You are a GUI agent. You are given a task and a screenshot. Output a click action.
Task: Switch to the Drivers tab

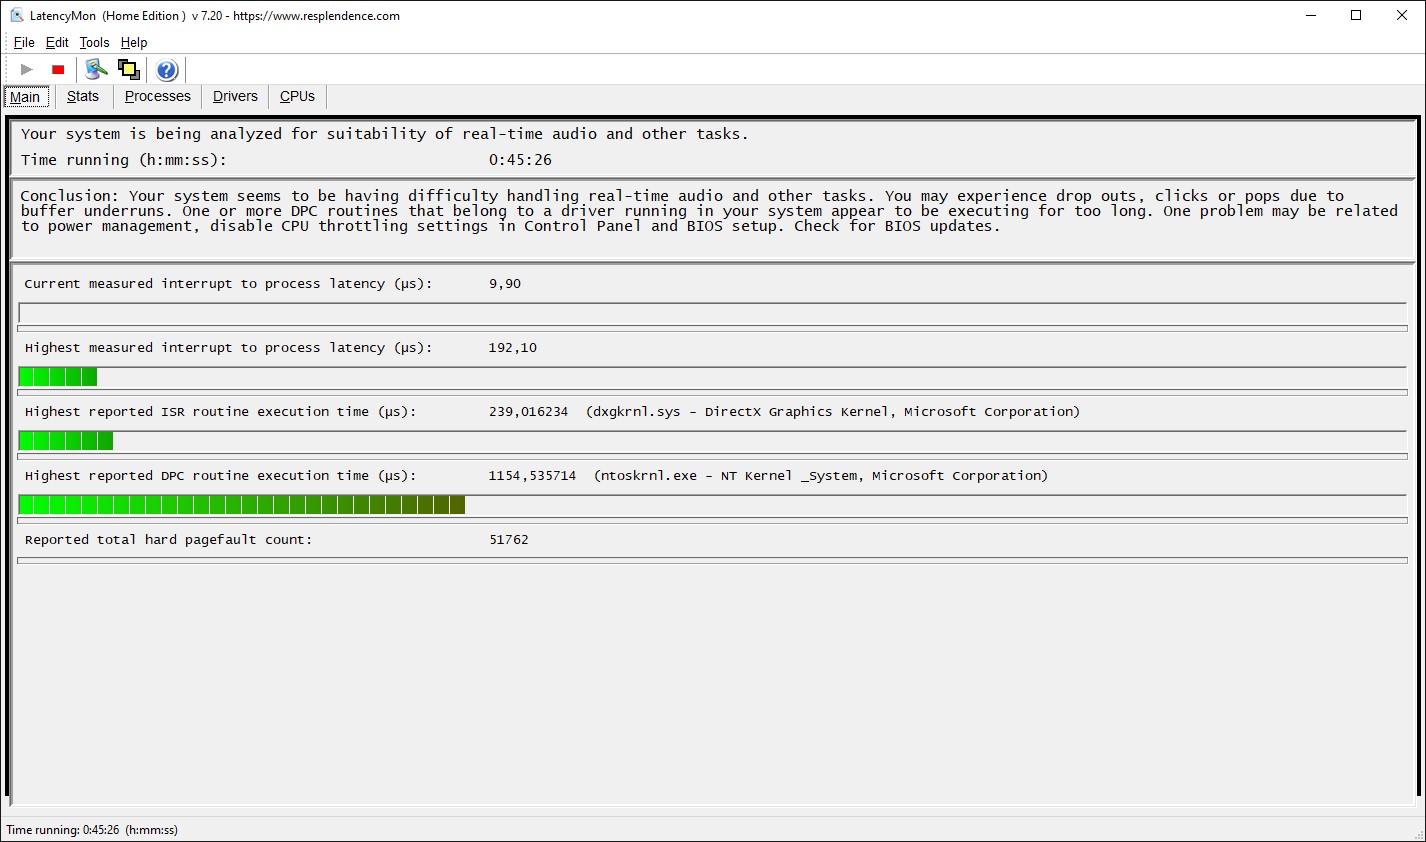click(x=235, y=96)
